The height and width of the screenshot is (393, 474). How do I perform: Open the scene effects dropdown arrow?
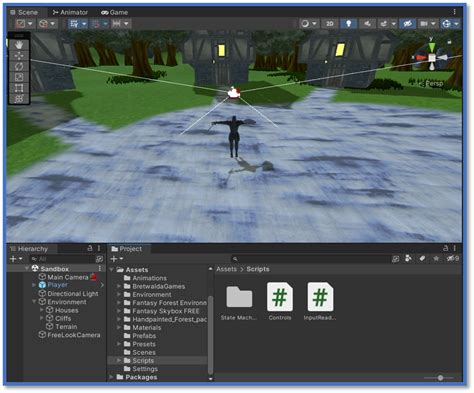click(x=394, y=24)
